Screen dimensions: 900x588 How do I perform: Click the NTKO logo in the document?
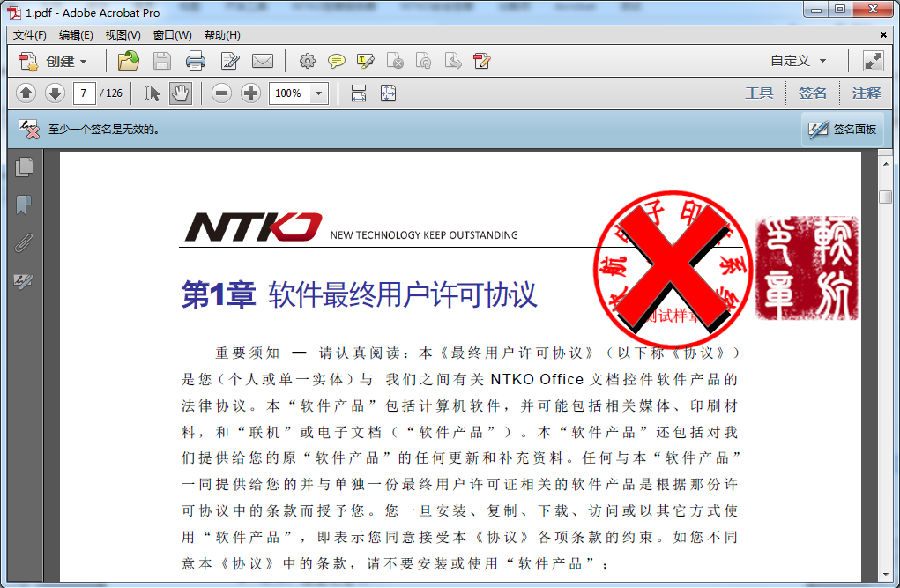[x=253, y=227]
